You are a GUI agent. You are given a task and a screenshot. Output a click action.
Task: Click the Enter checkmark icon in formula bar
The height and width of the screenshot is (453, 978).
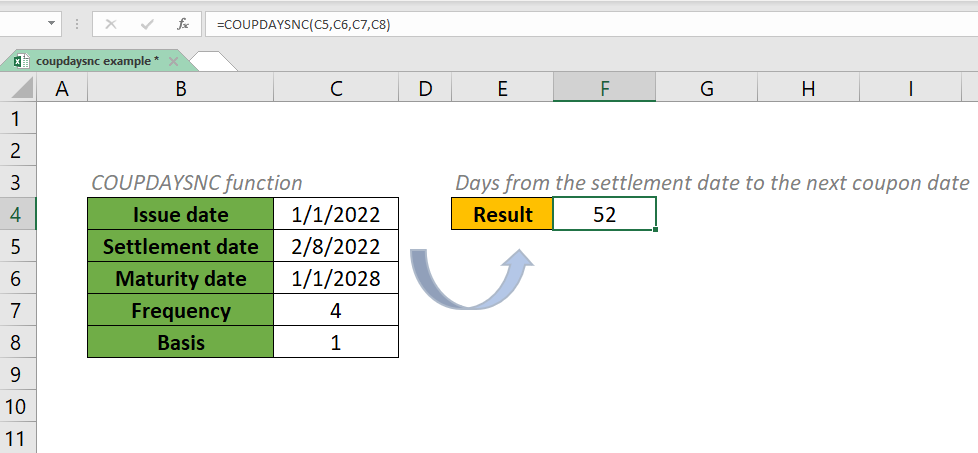pyautogui.click(x=145, y=24)
